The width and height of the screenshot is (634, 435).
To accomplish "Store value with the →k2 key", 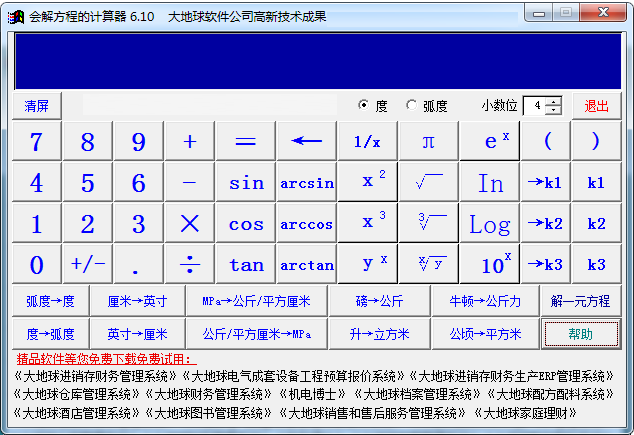I will click(546, 223).
